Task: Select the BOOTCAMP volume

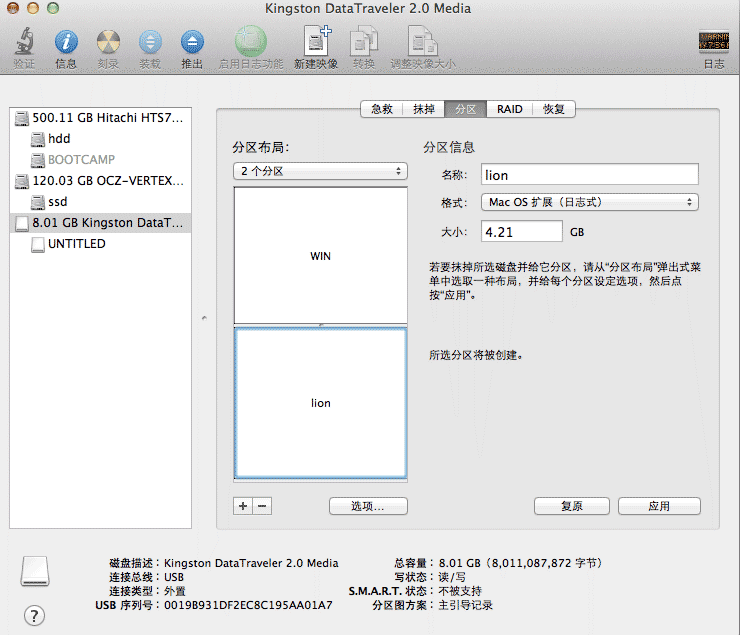Action: (100, 159)
